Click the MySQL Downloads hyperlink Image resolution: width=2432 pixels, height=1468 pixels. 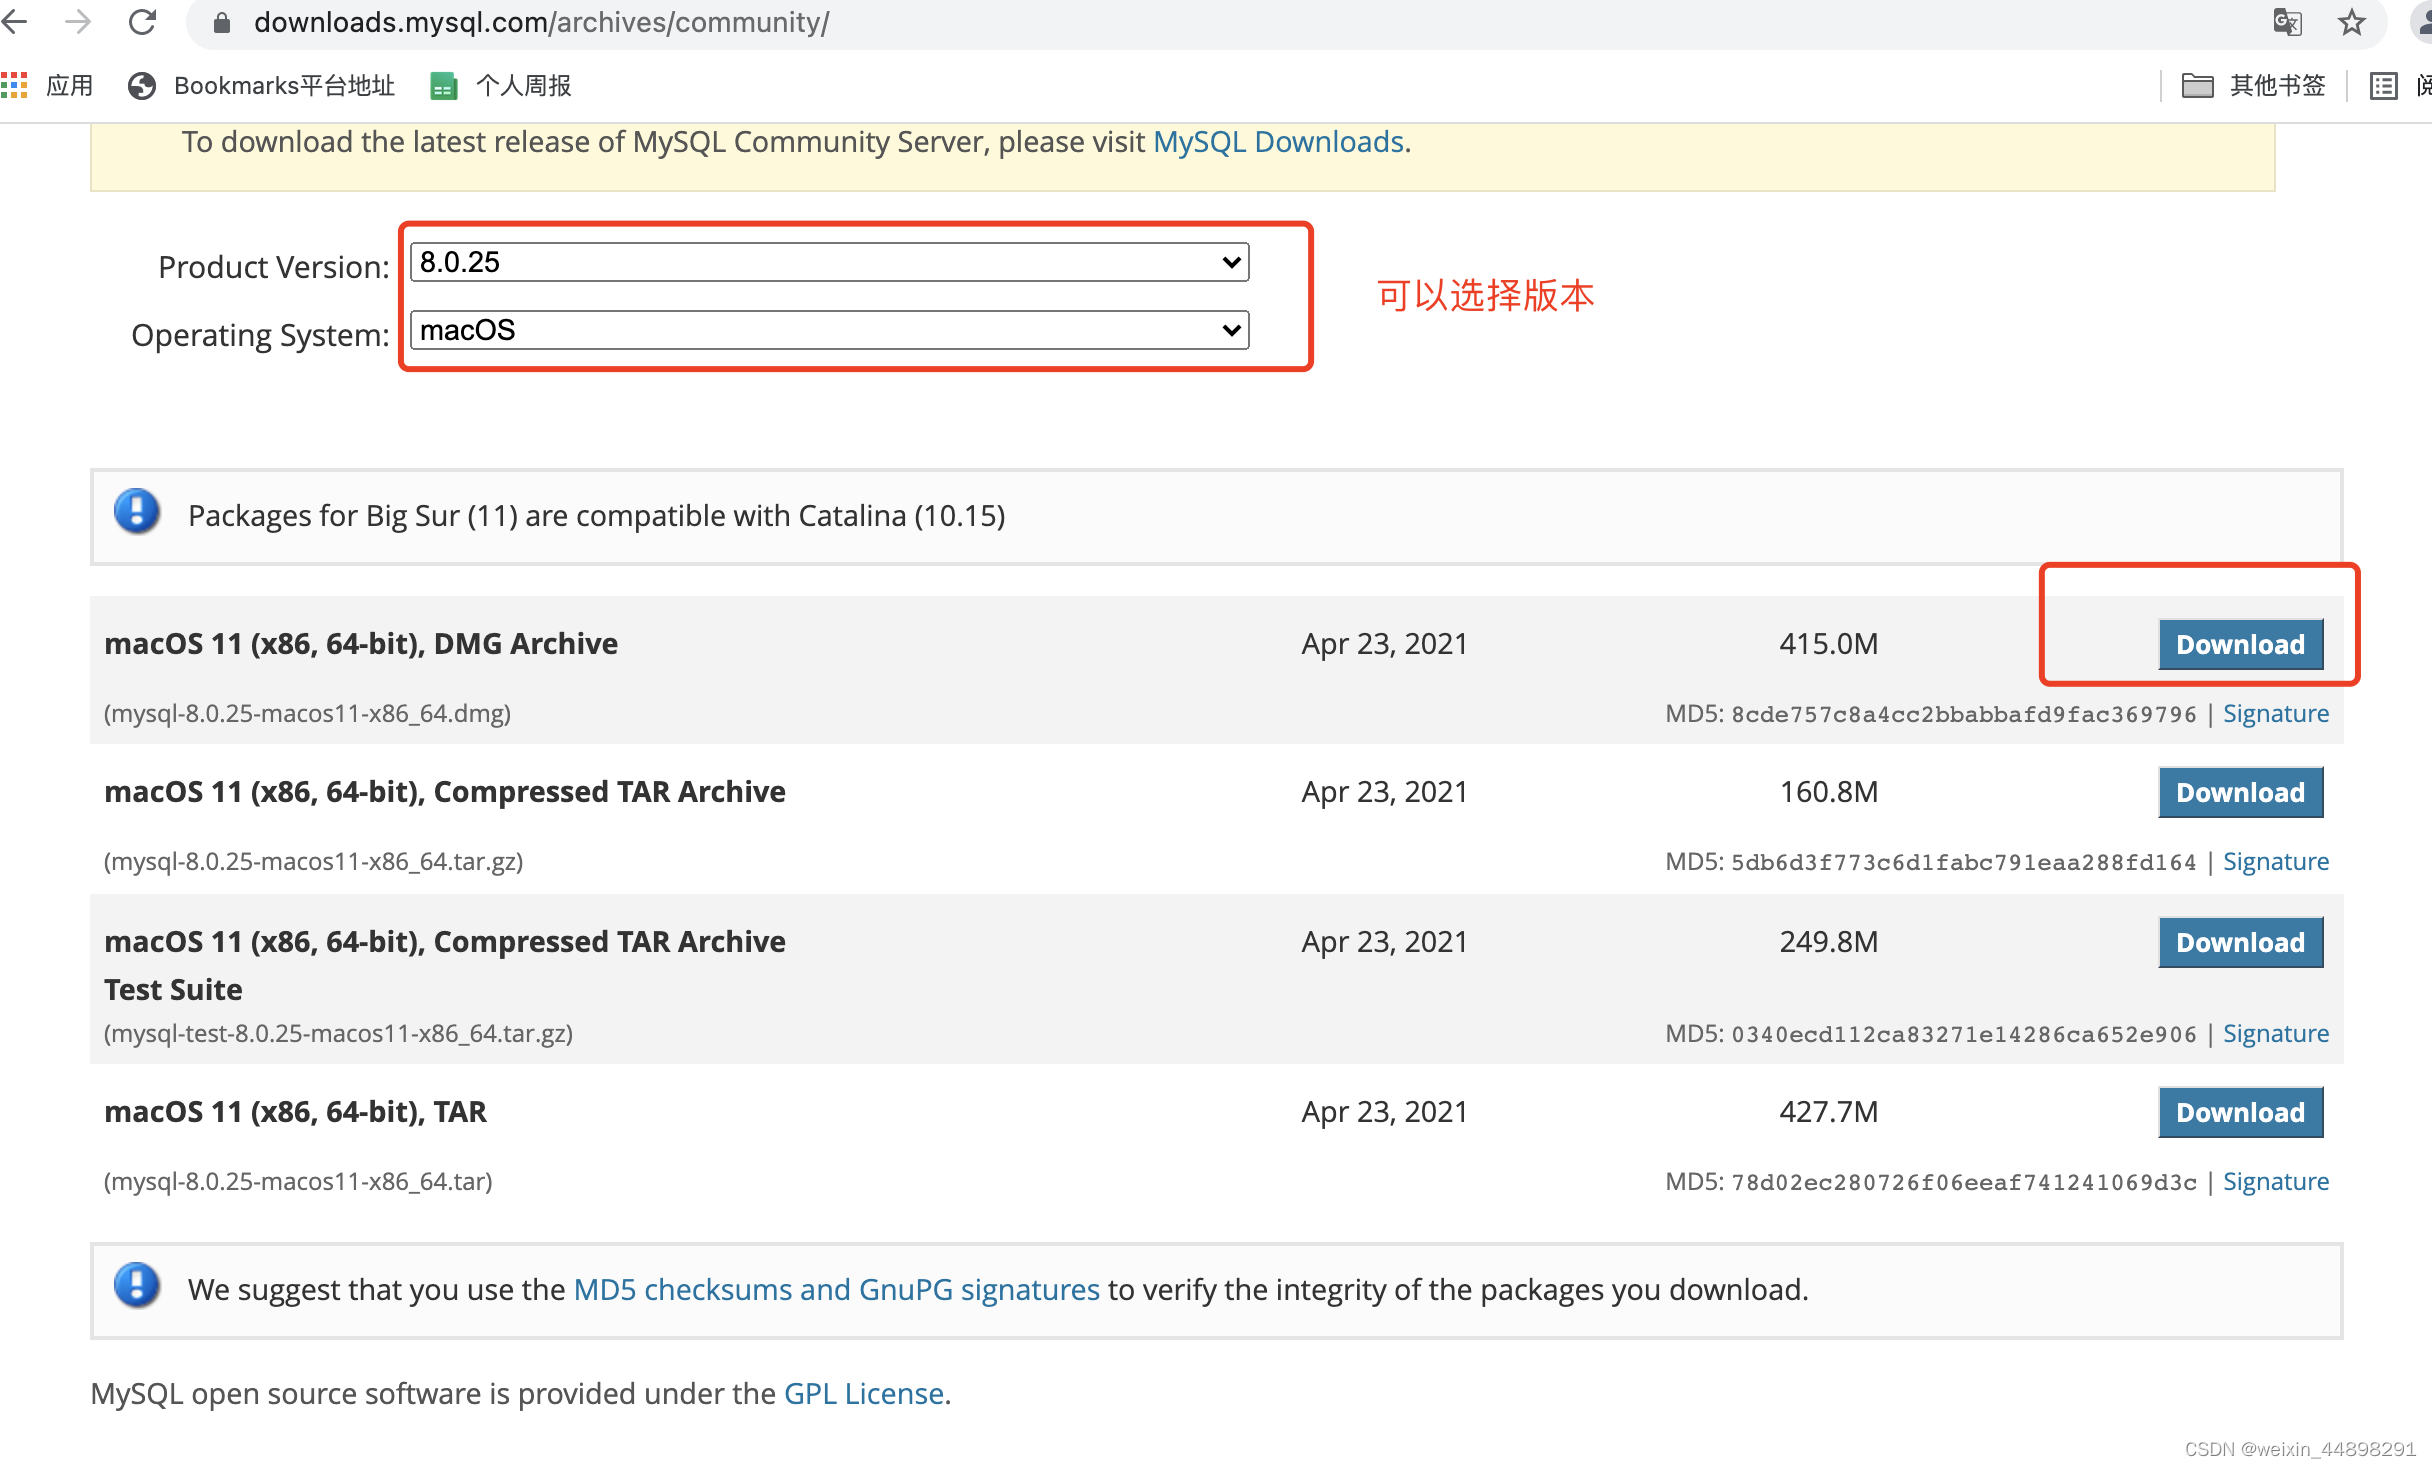point(1277,141)
